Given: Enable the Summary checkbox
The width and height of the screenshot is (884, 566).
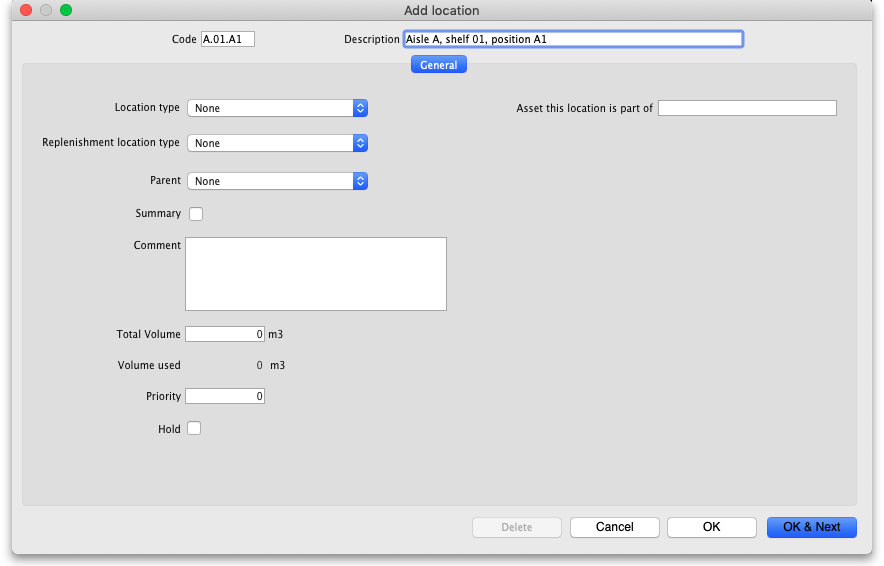Looking at the screenshot, I should point(196,214).
